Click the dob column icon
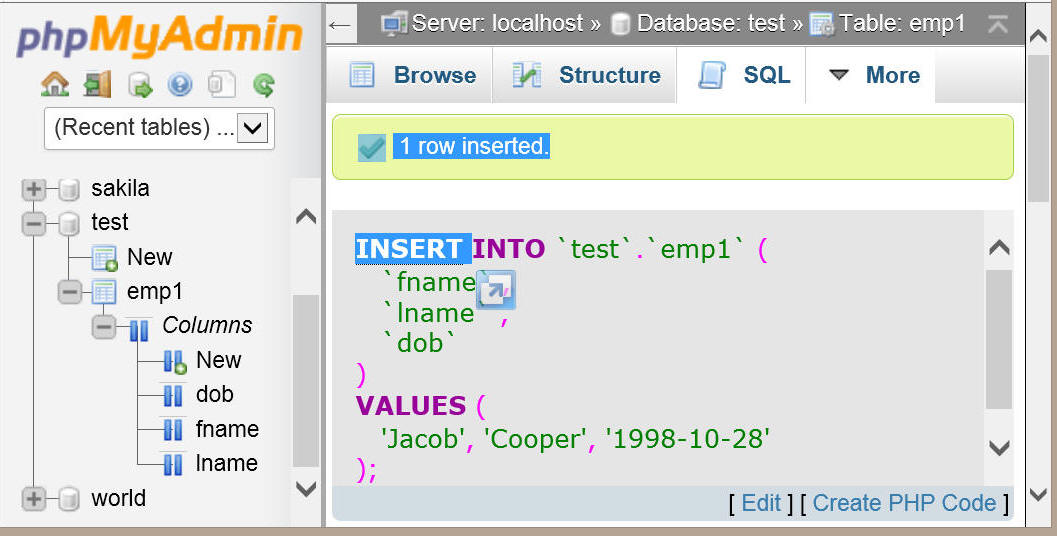This screenshot has height=536, width=1057. click(x=173, y=396)
